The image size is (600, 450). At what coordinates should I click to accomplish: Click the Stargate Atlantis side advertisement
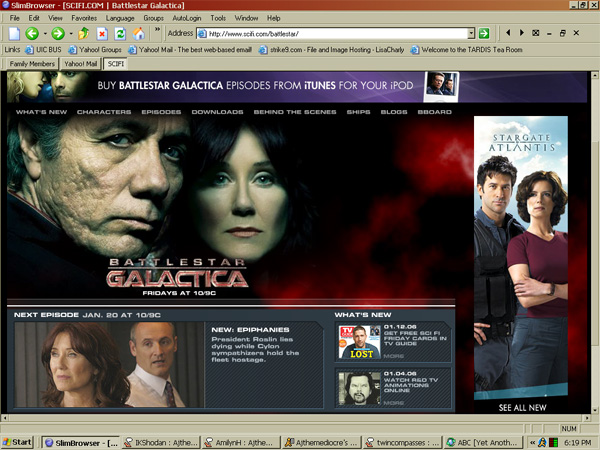(521, 258)
